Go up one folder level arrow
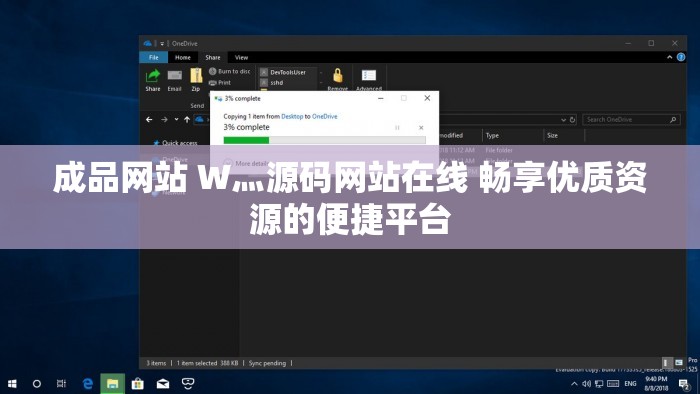The height and width of the screenshot is (394, 700). click(x=187, y=120)
